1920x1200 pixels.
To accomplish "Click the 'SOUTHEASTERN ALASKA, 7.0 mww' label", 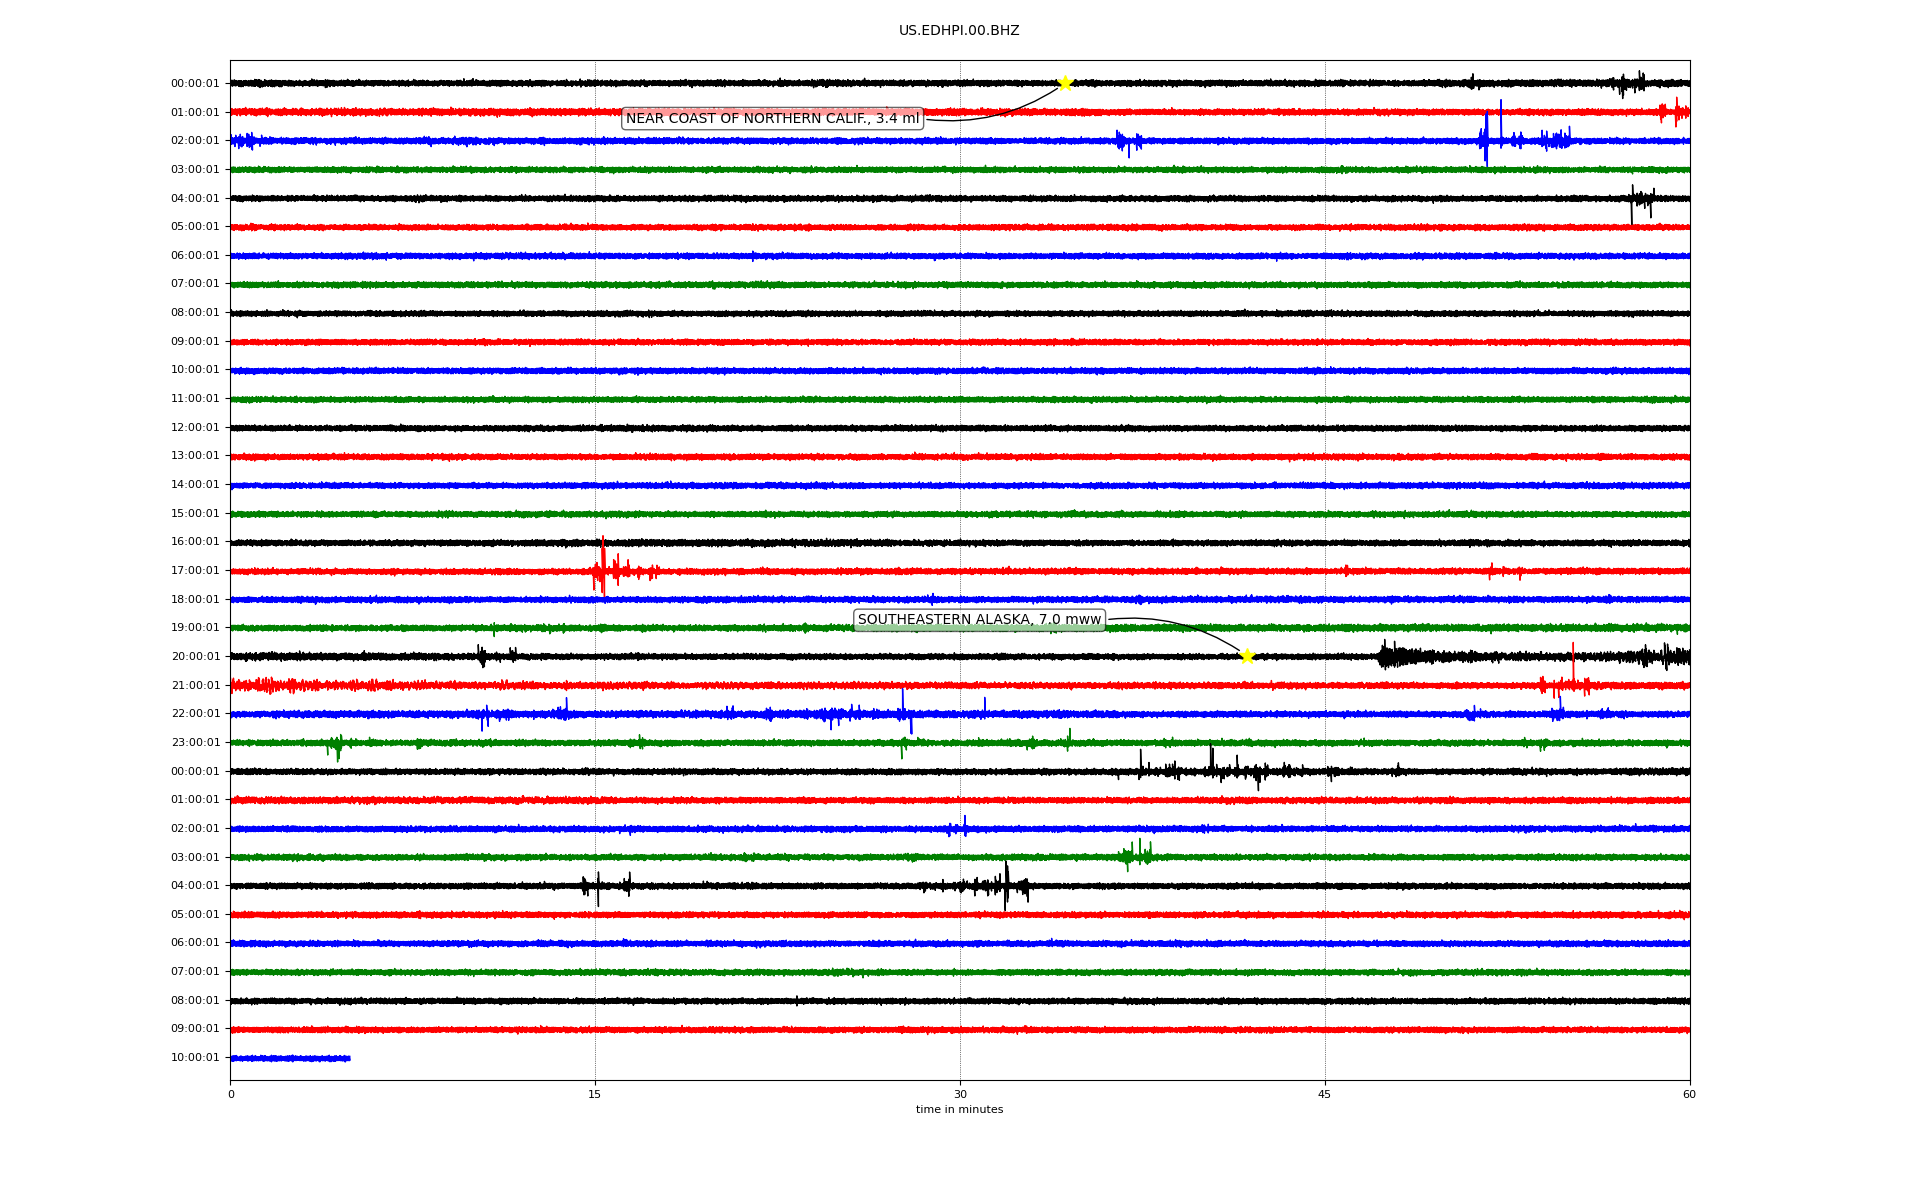I will pos(979,620).
